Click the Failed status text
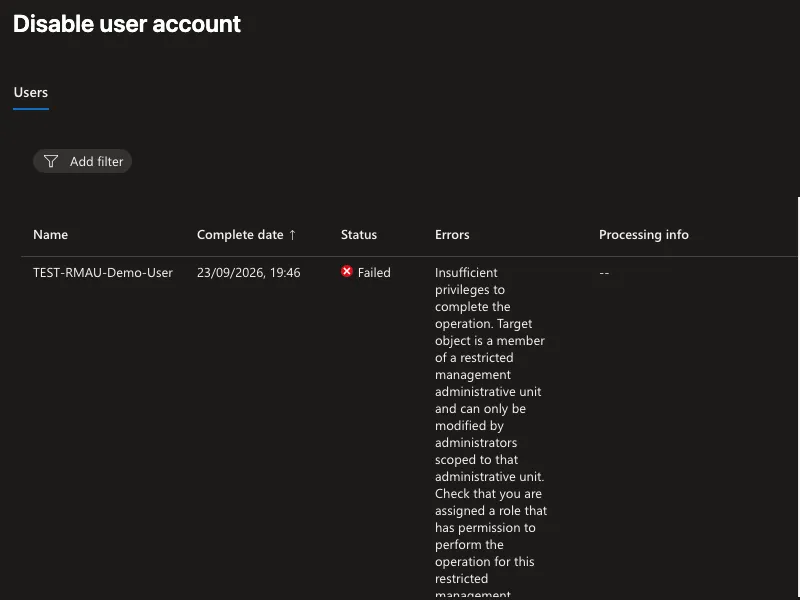 pyautogui.click(x=374, y=272)
